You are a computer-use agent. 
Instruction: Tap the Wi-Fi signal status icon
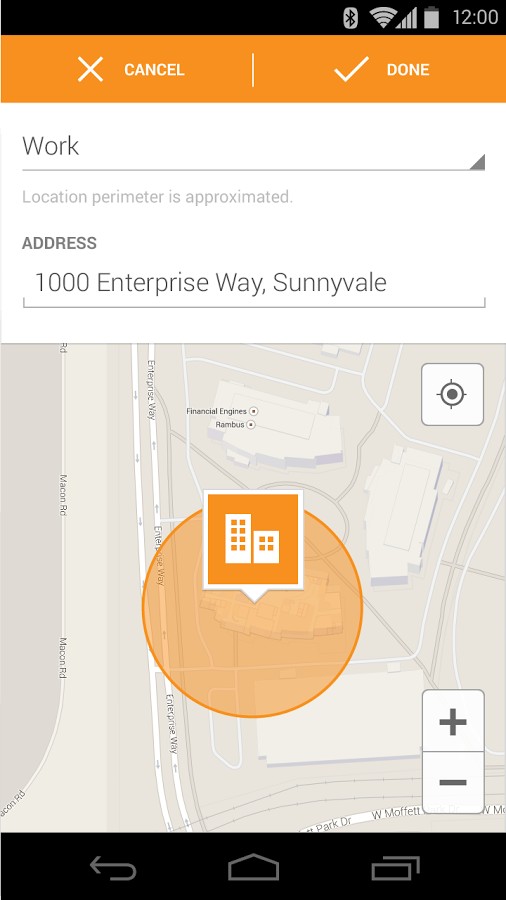coord(383,17)
